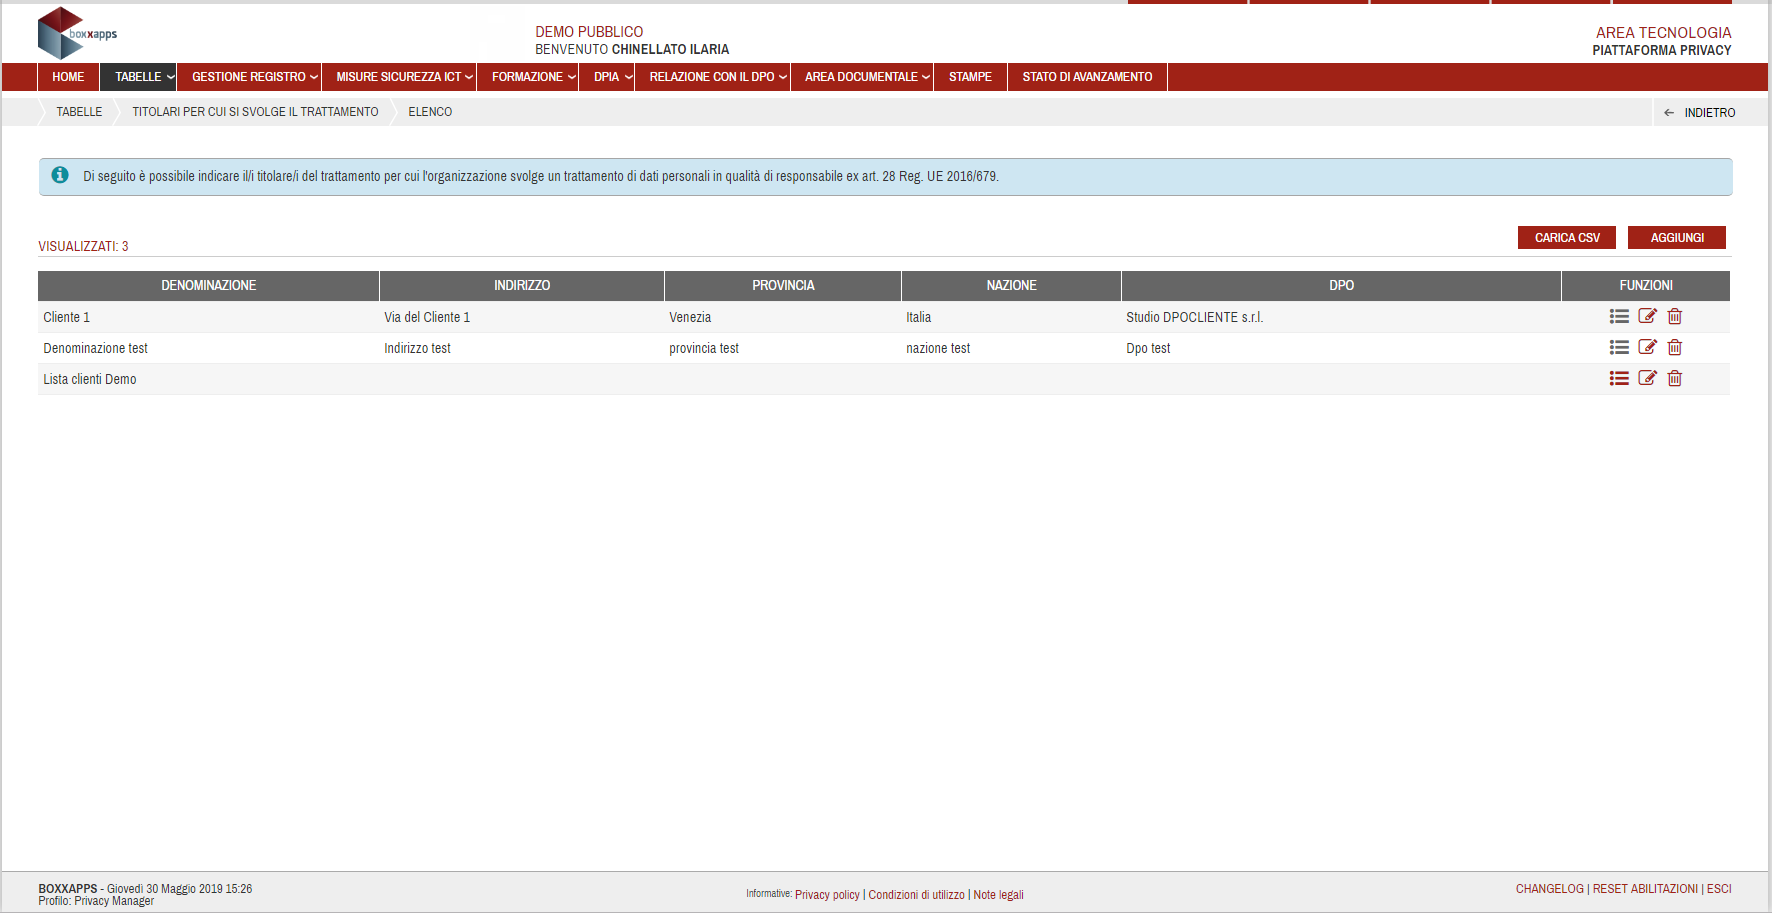Open details list for Cliente 1
1772x915 pixels.
coord(1619,317)
